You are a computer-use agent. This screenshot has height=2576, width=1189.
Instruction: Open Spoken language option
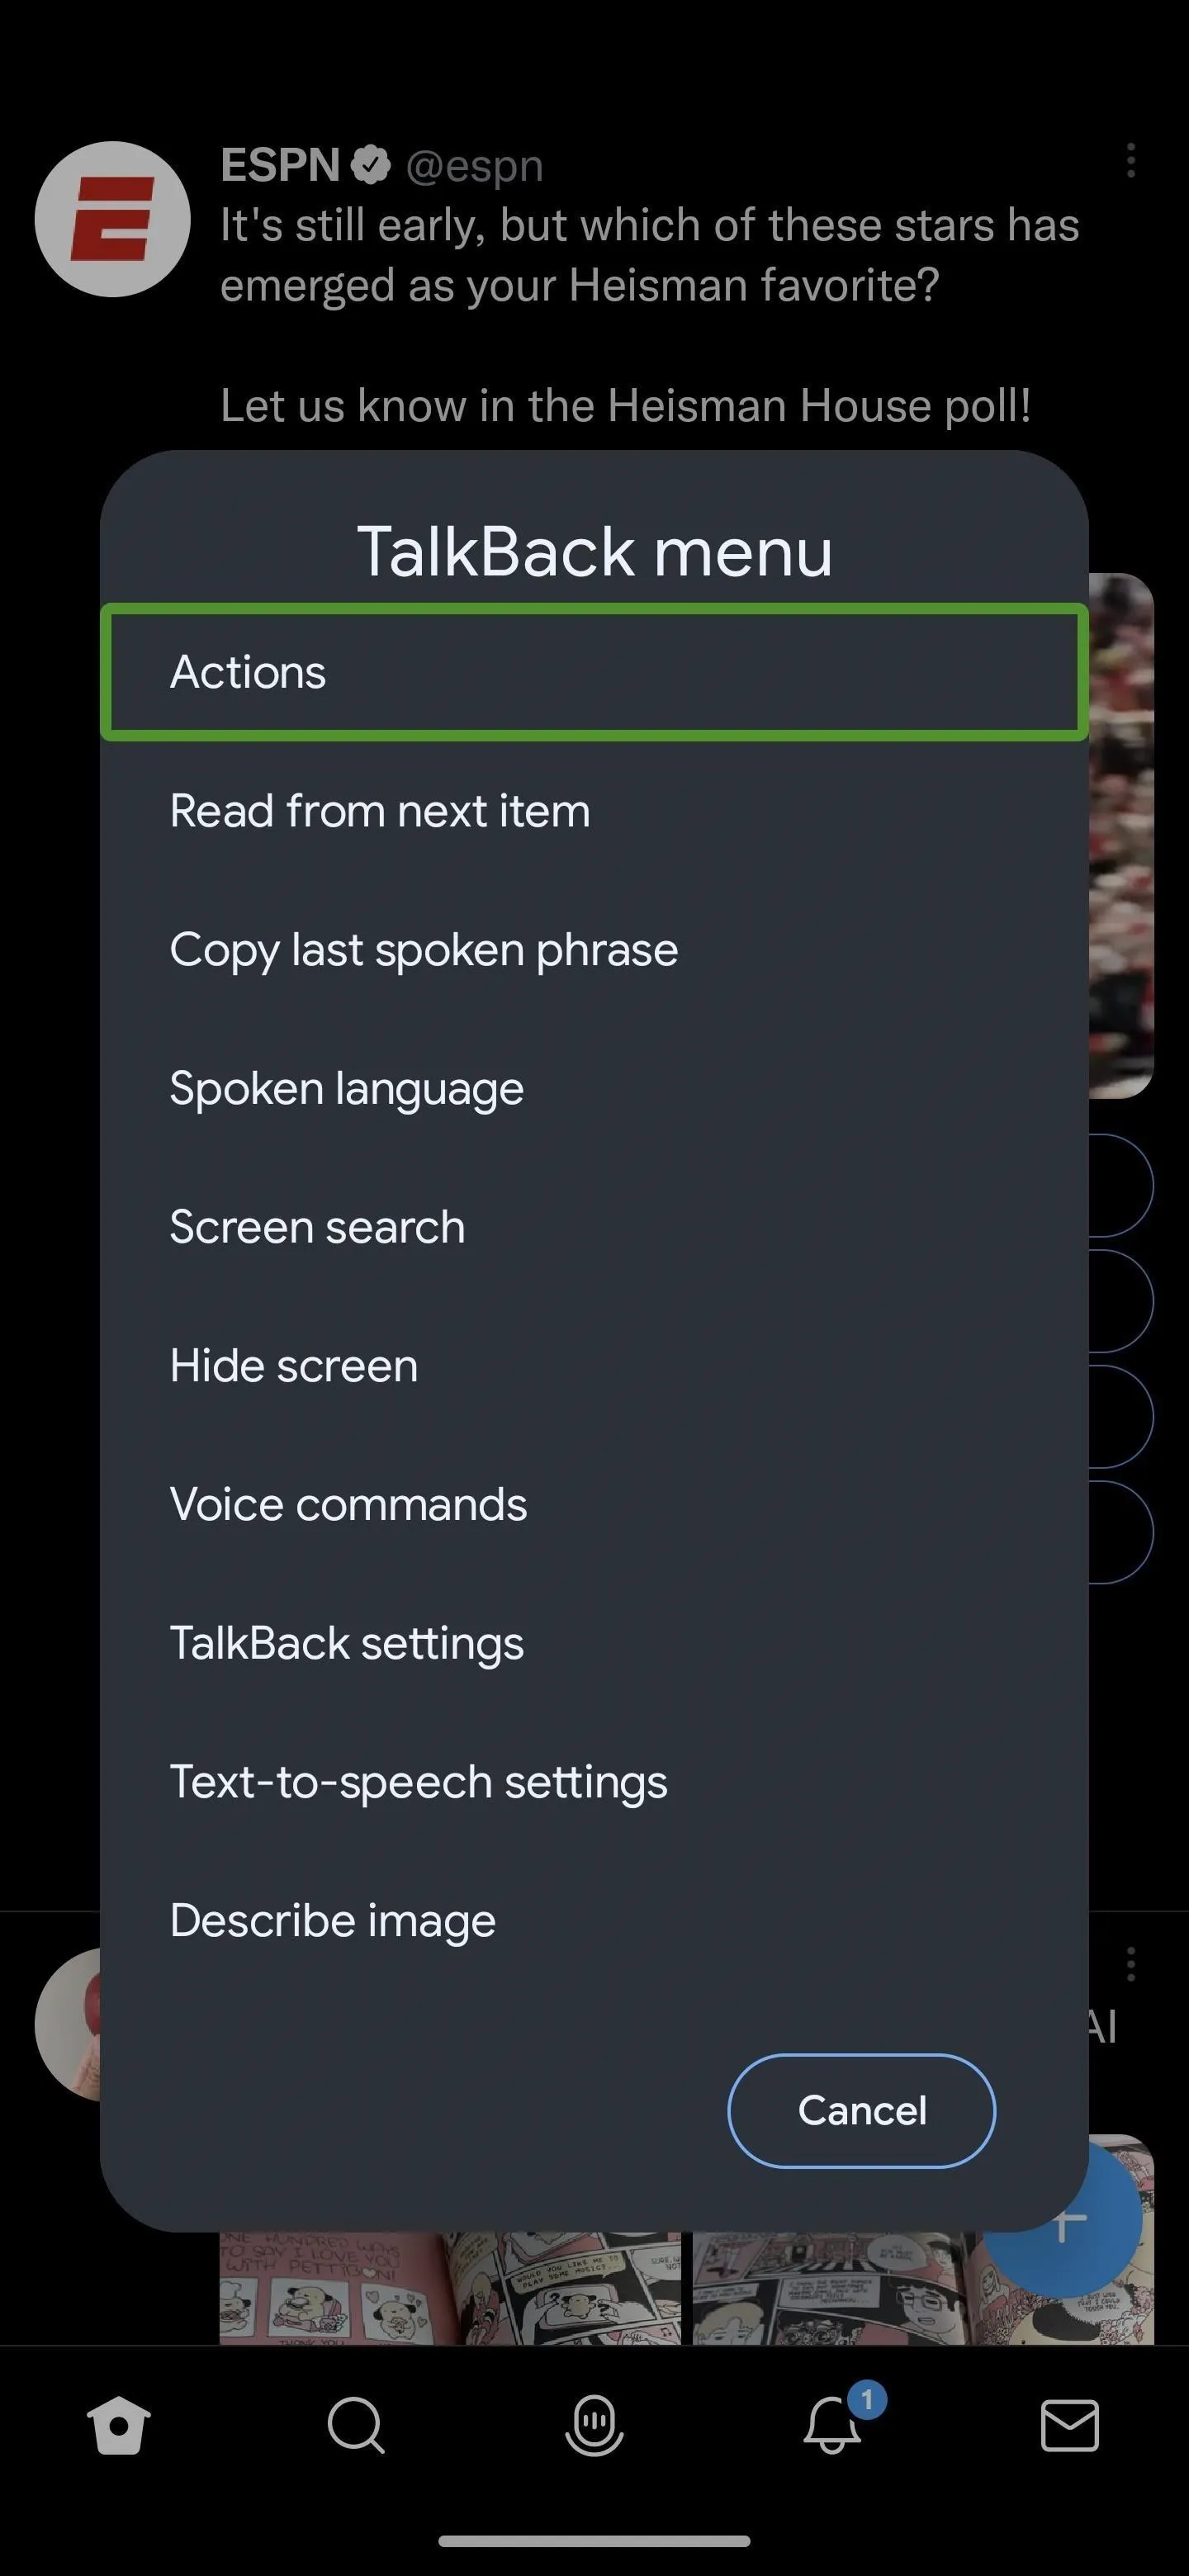tap(594, 1088)
